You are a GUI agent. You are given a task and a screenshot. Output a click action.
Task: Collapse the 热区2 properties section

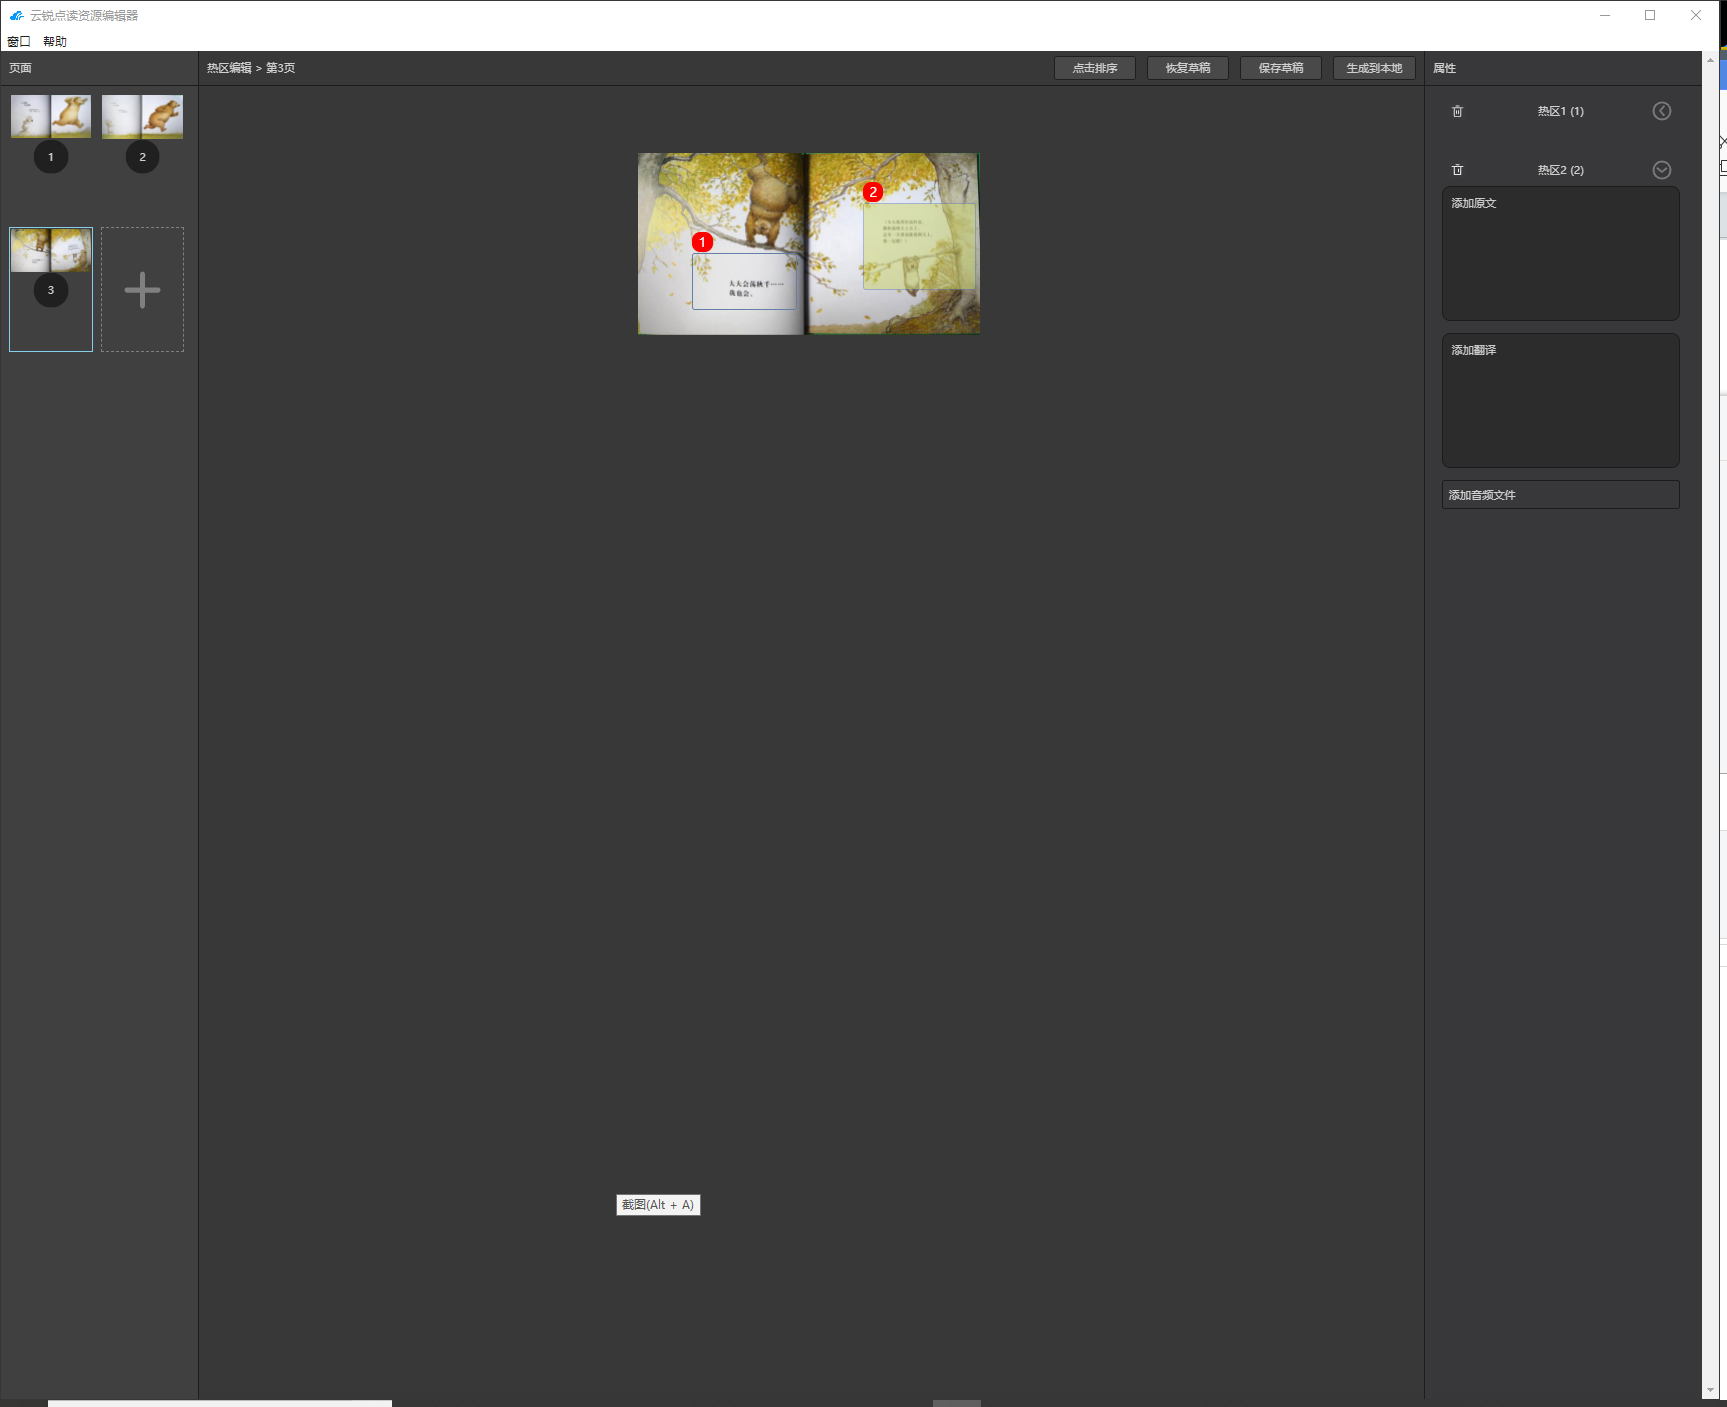[x=1661, y=170]
